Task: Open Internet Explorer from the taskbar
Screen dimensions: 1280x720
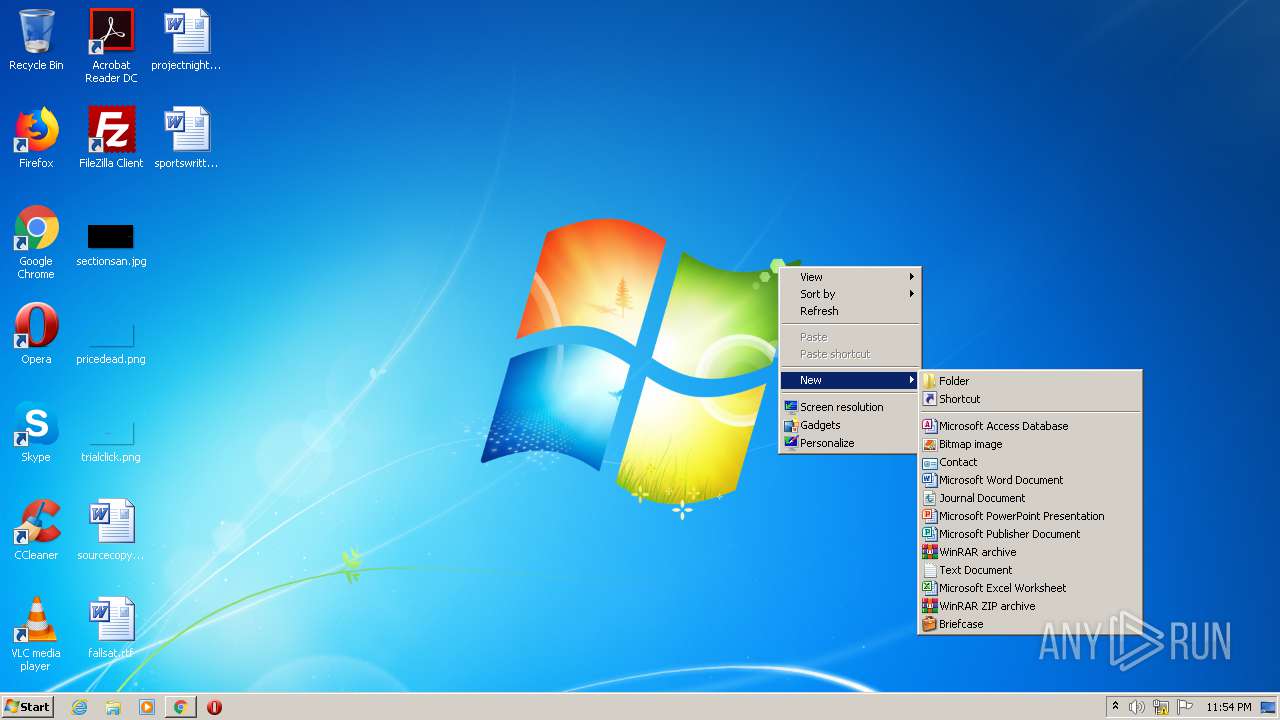Action: pos(79,707)
